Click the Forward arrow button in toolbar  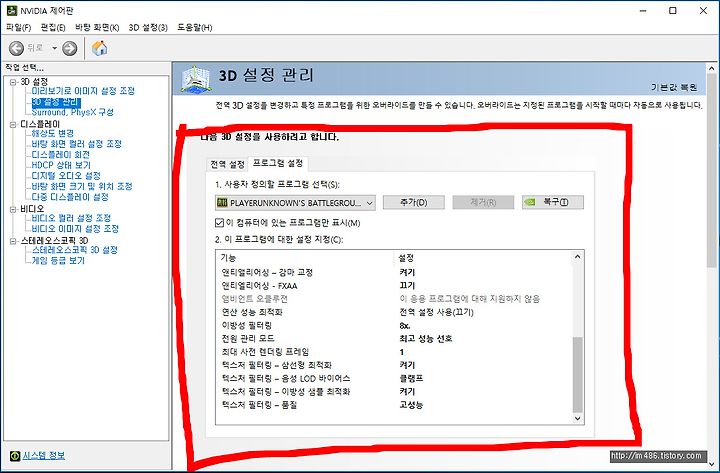click(70, 48)
